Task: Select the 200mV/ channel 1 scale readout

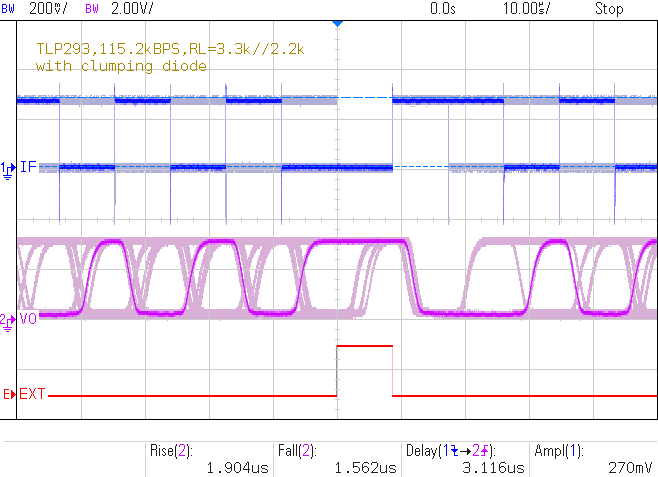Action: point(48,8)
